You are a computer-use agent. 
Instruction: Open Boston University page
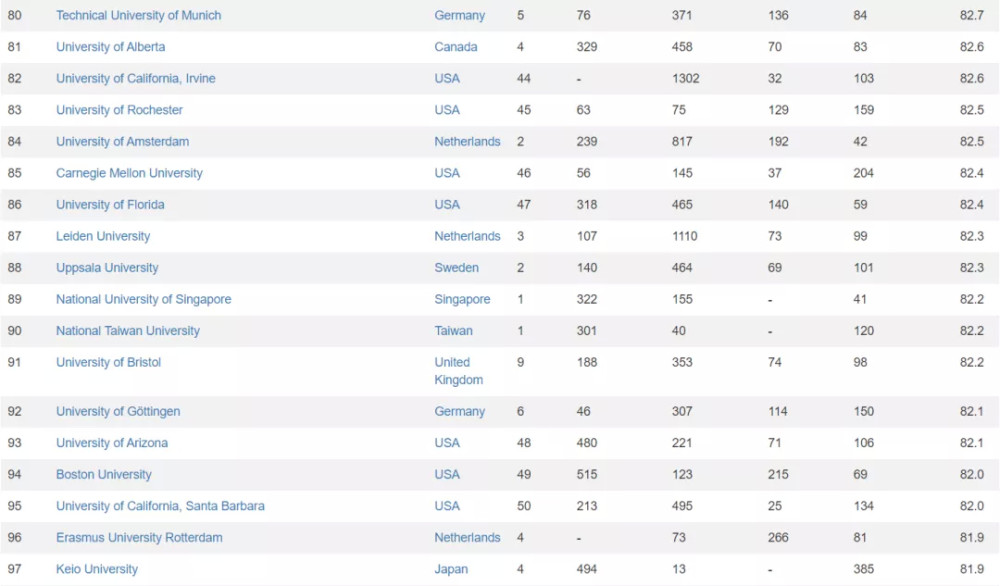(104, 474)
